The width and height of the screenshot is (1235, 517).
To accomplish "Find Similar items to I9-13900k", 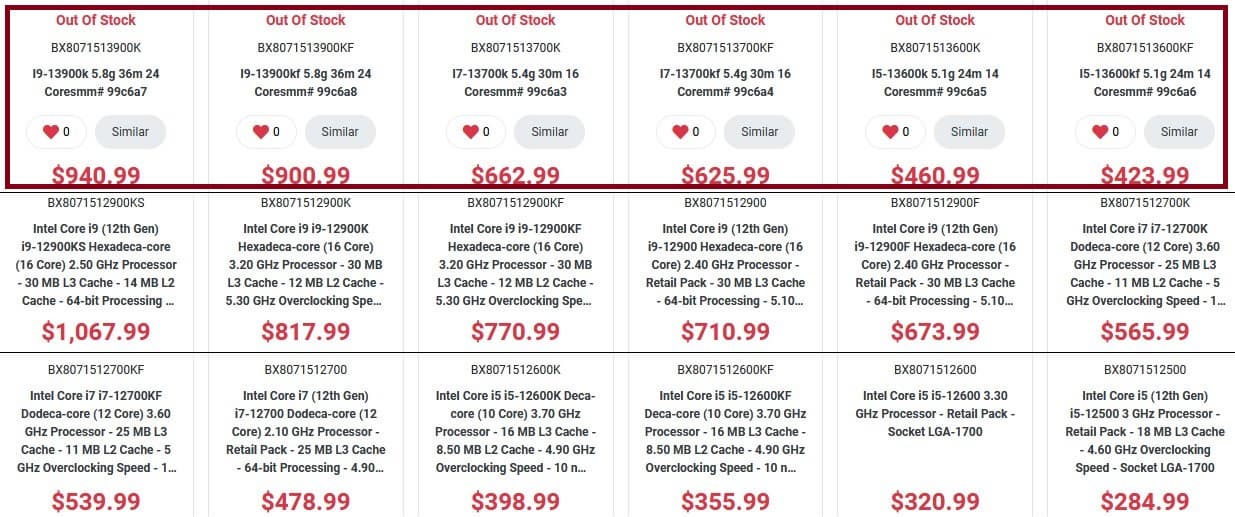I will click(130, 132).
